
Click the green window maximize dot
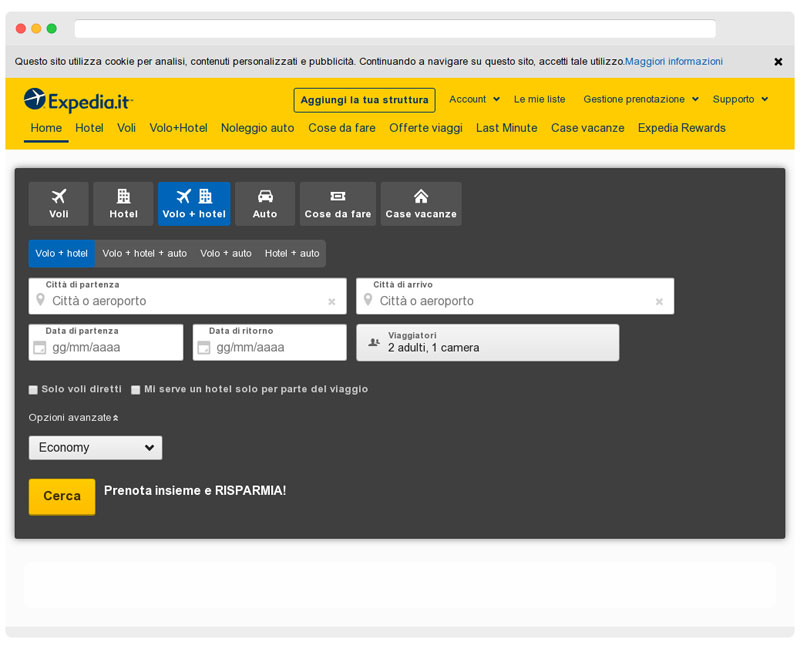click(52, 29)
